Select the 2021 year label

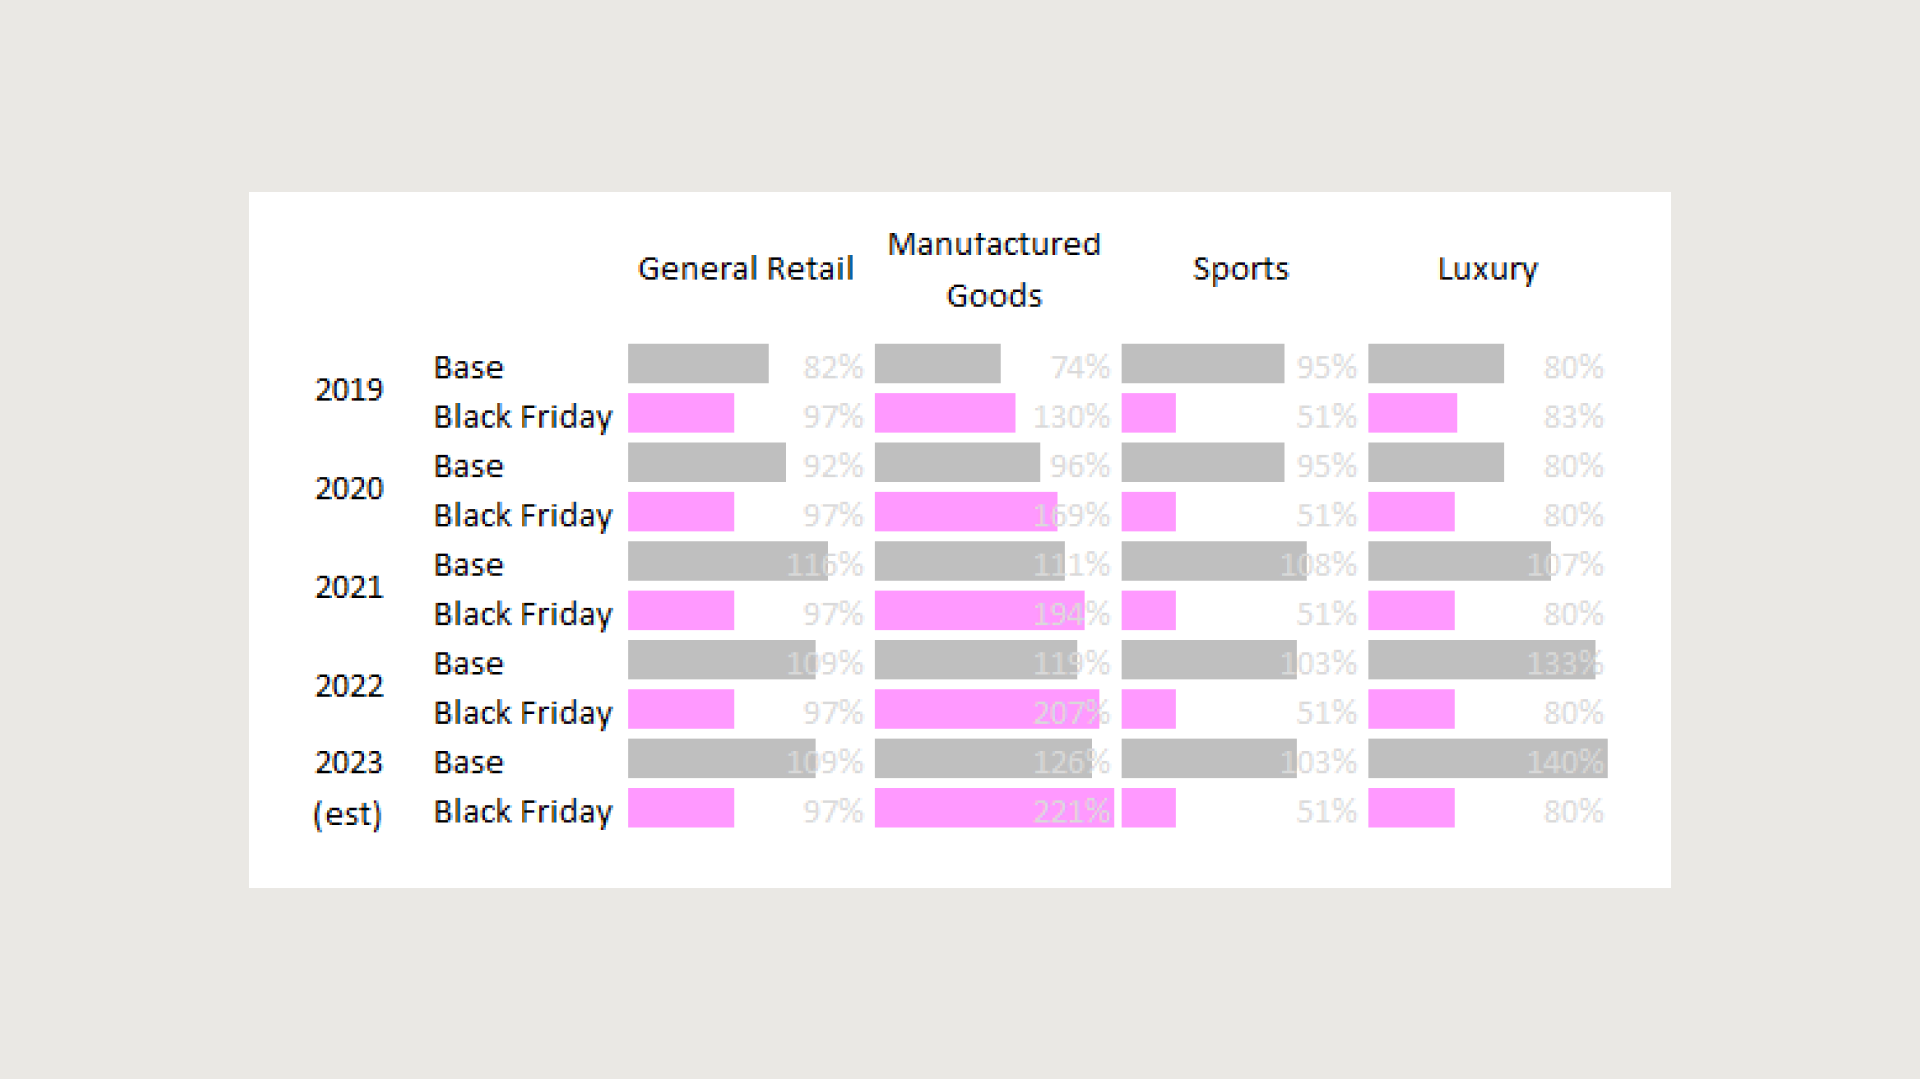[349, 587]
